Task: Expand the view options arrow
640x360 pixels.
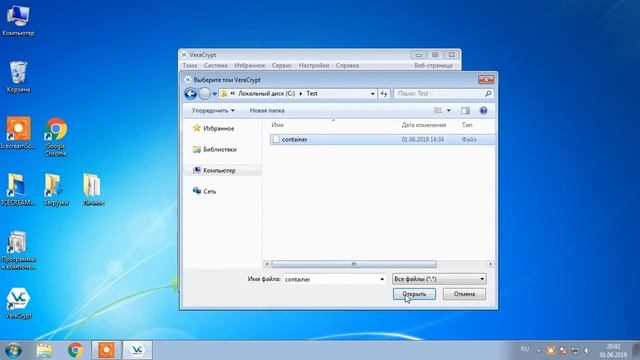Action: [x=449, y=111]
